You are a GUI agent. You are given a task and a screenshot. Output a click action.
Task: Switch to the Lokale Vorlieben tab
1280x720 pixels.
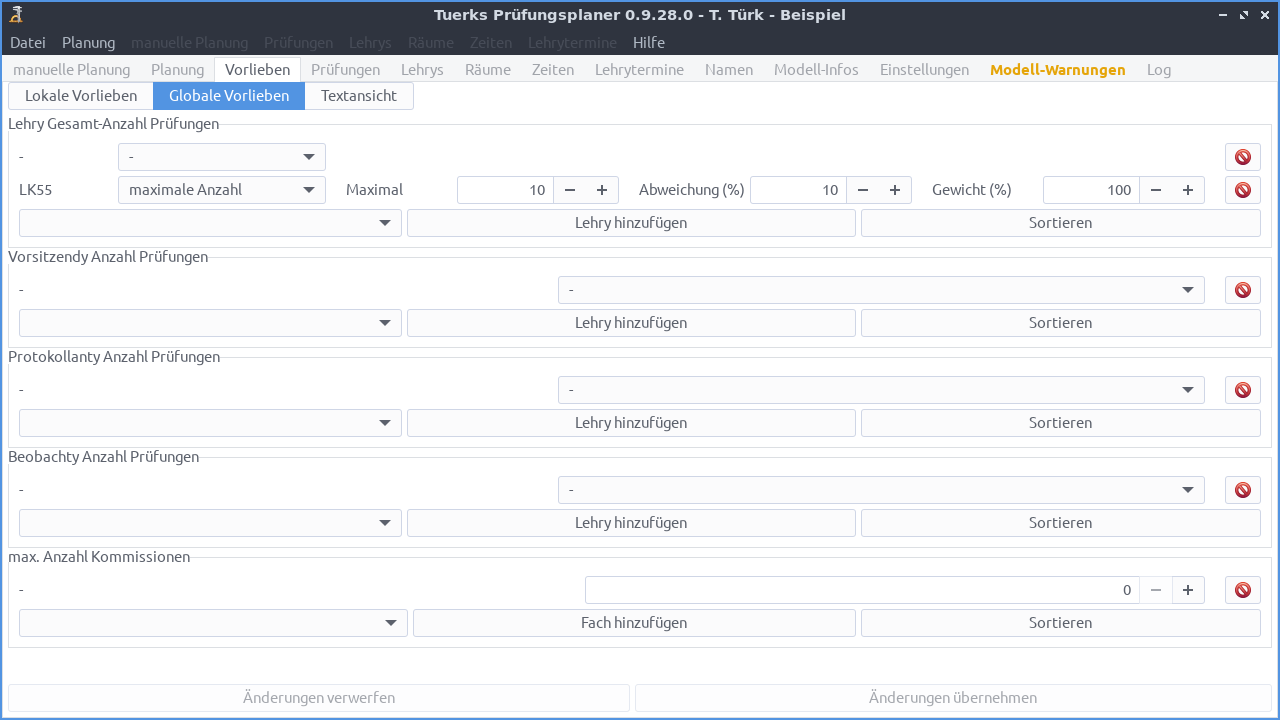click(x=81, y=96)
